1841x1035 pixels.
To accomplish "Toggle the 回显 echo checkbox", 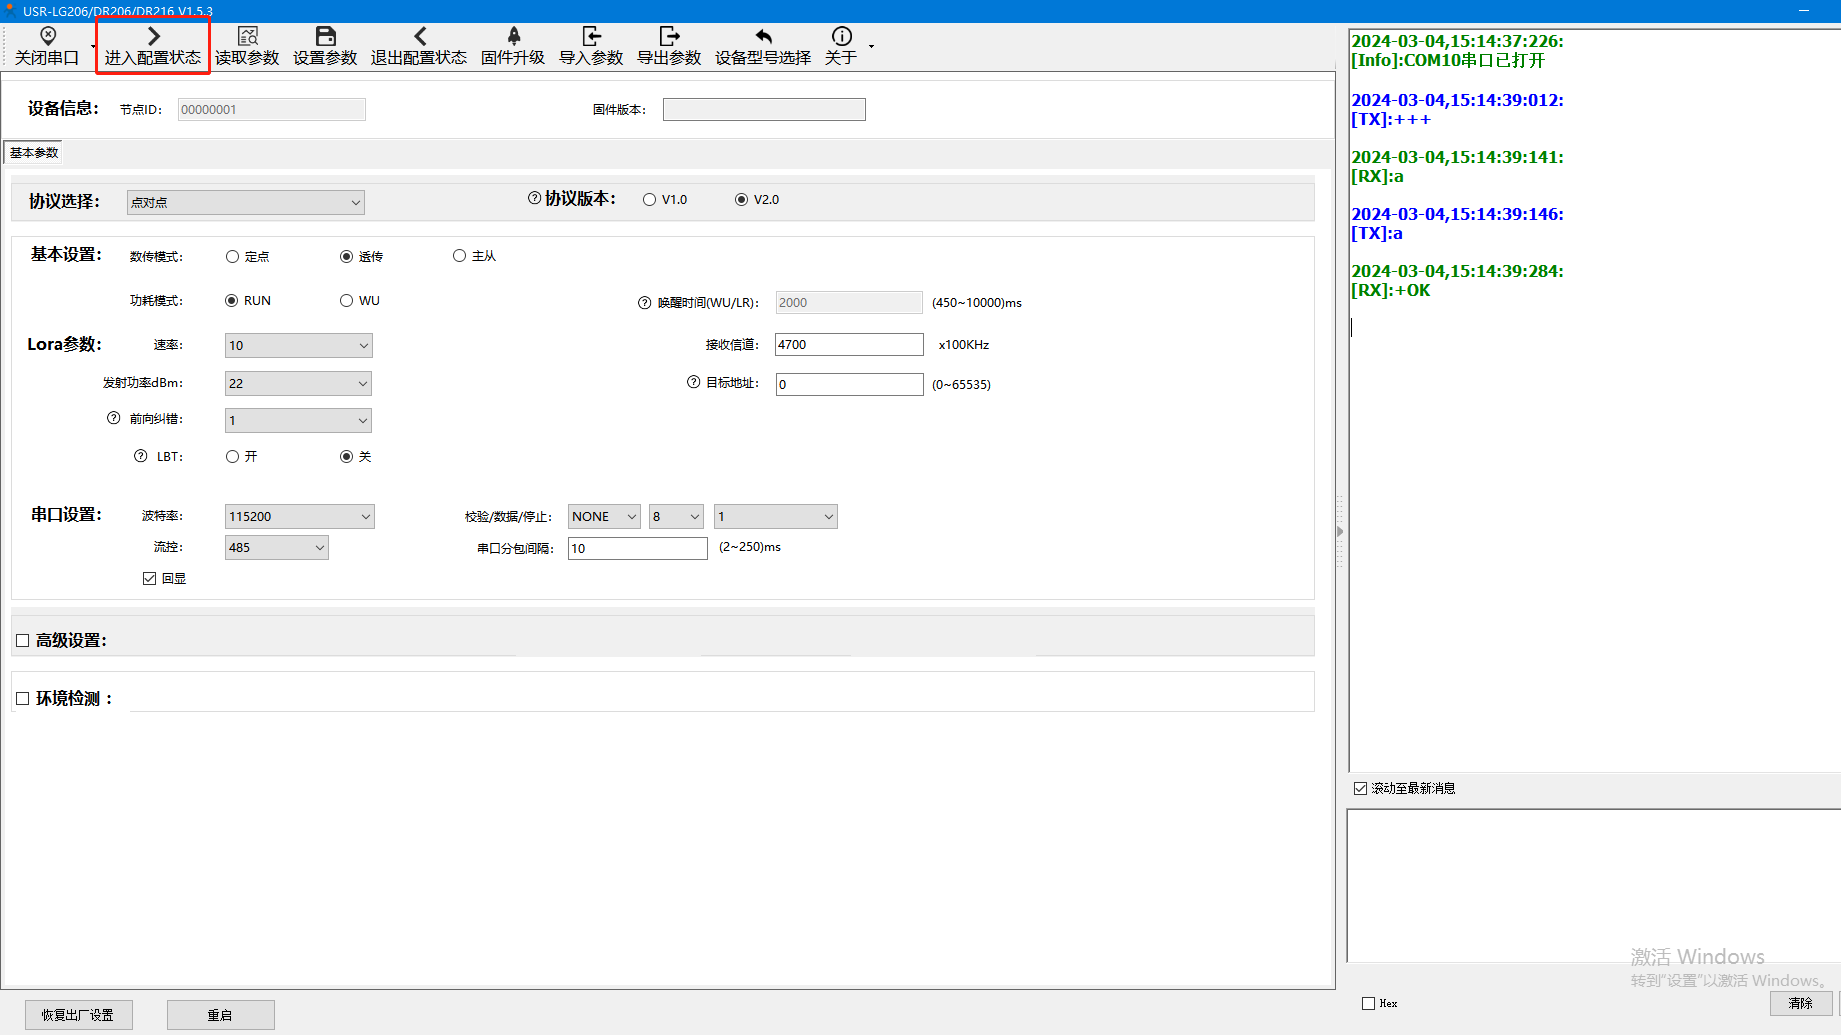I will [x=150, y=579].
